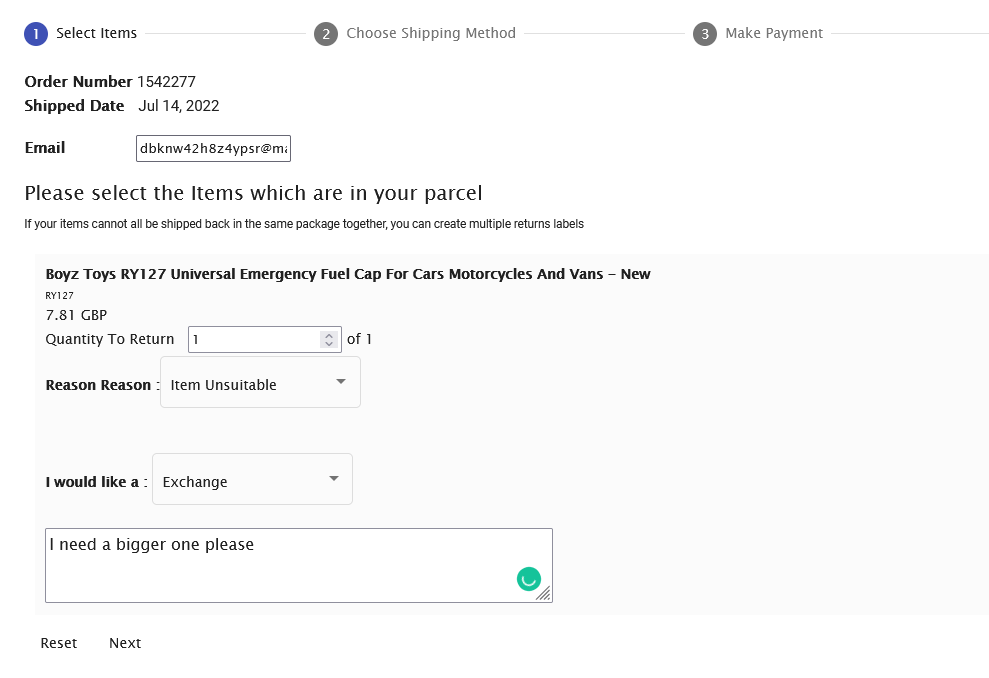Click the Grammarly icon in the comment box
This screenshot has height=678, width=989.
pos(529,578)
